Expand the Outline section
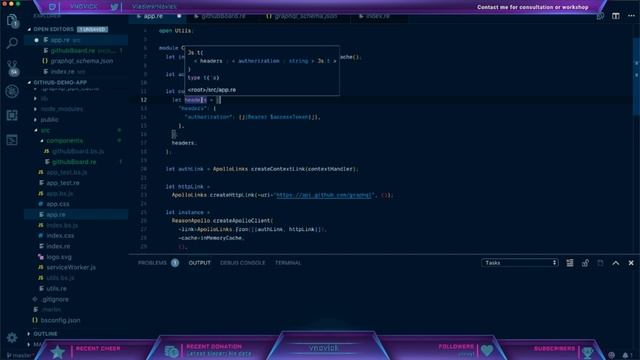Viewport: 640px width, 360px height. 45,334
